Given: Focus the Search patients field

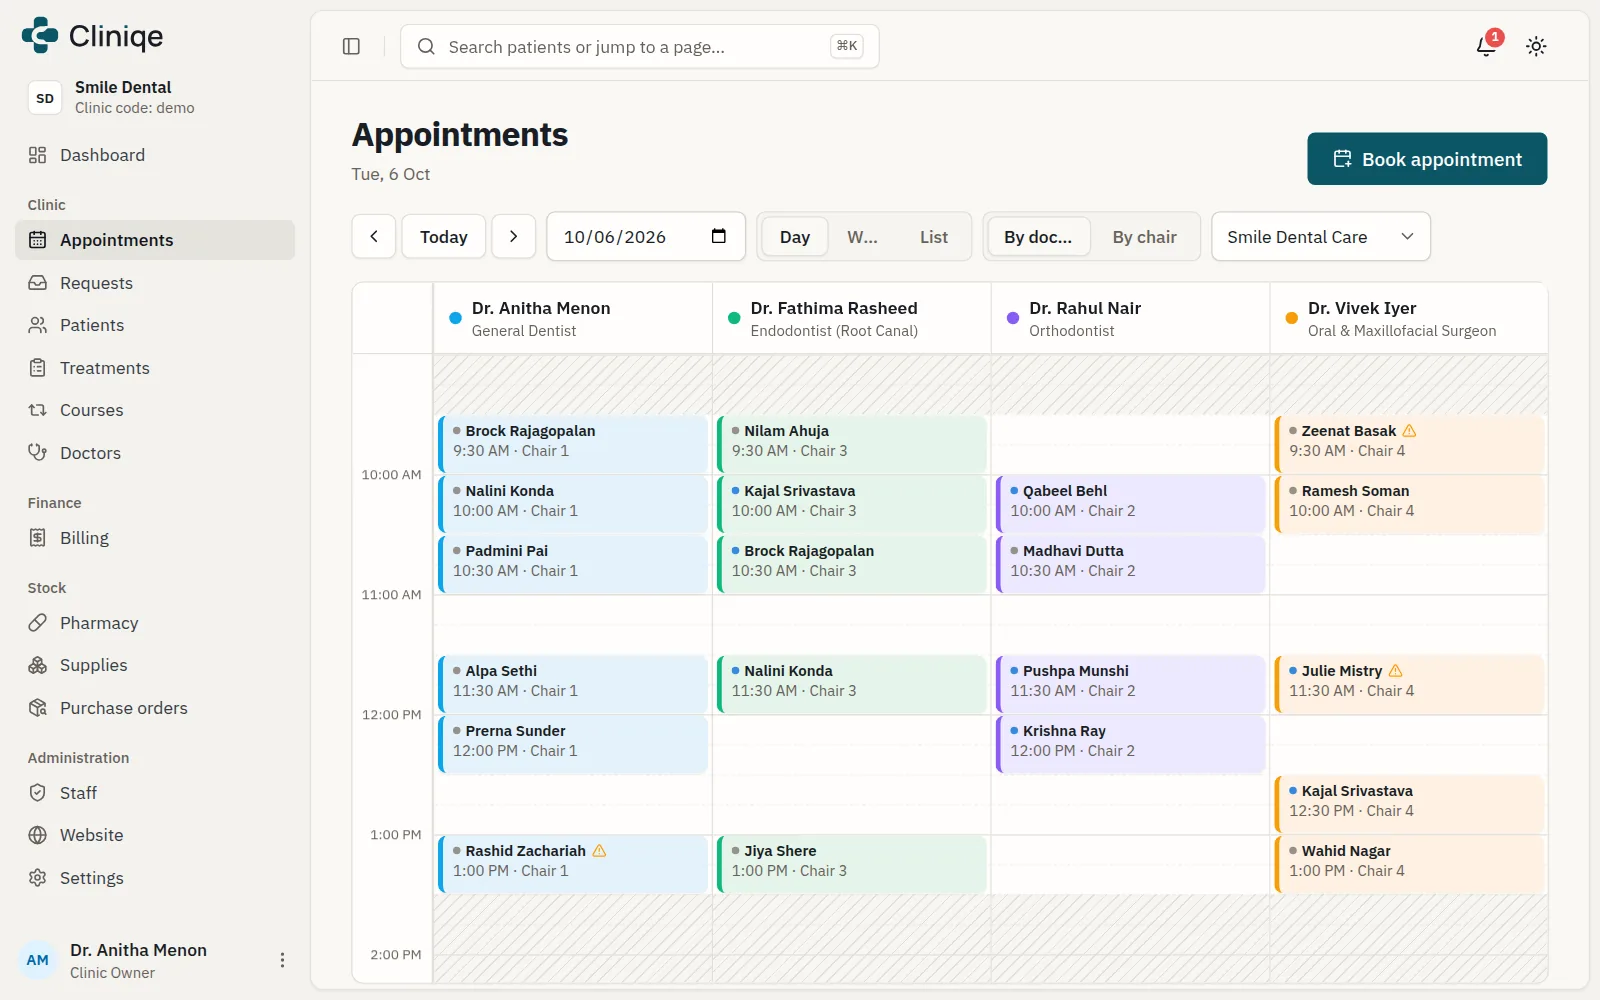Looking at the screenshot, I should [x=640, y=46].
